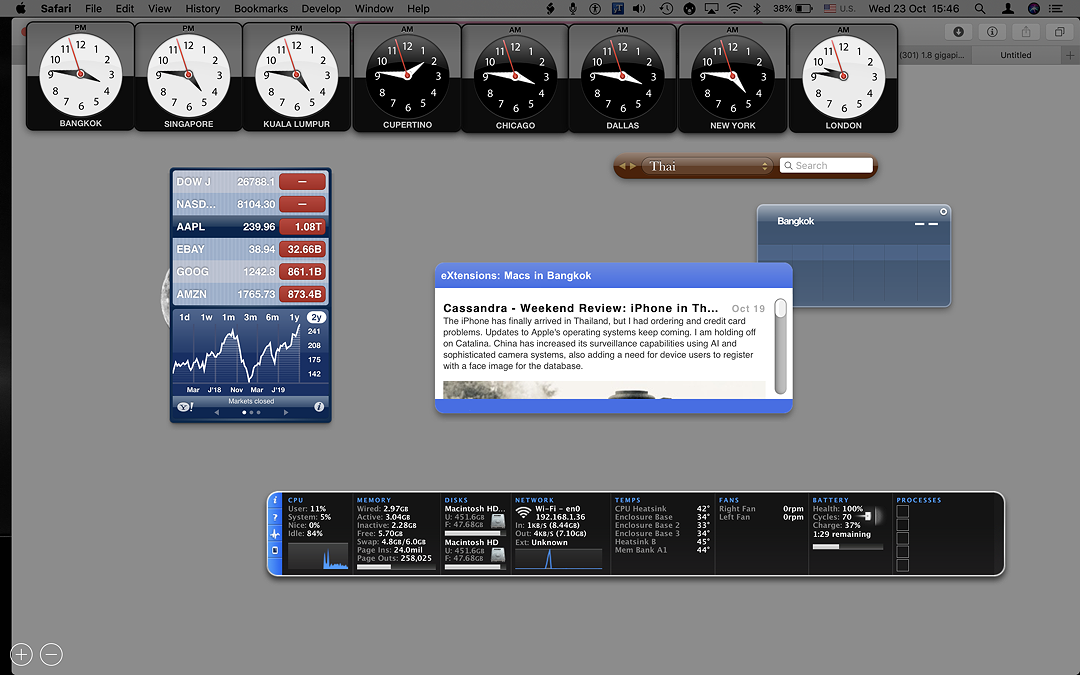Toggle the red DOW J change value

point(302,182)
